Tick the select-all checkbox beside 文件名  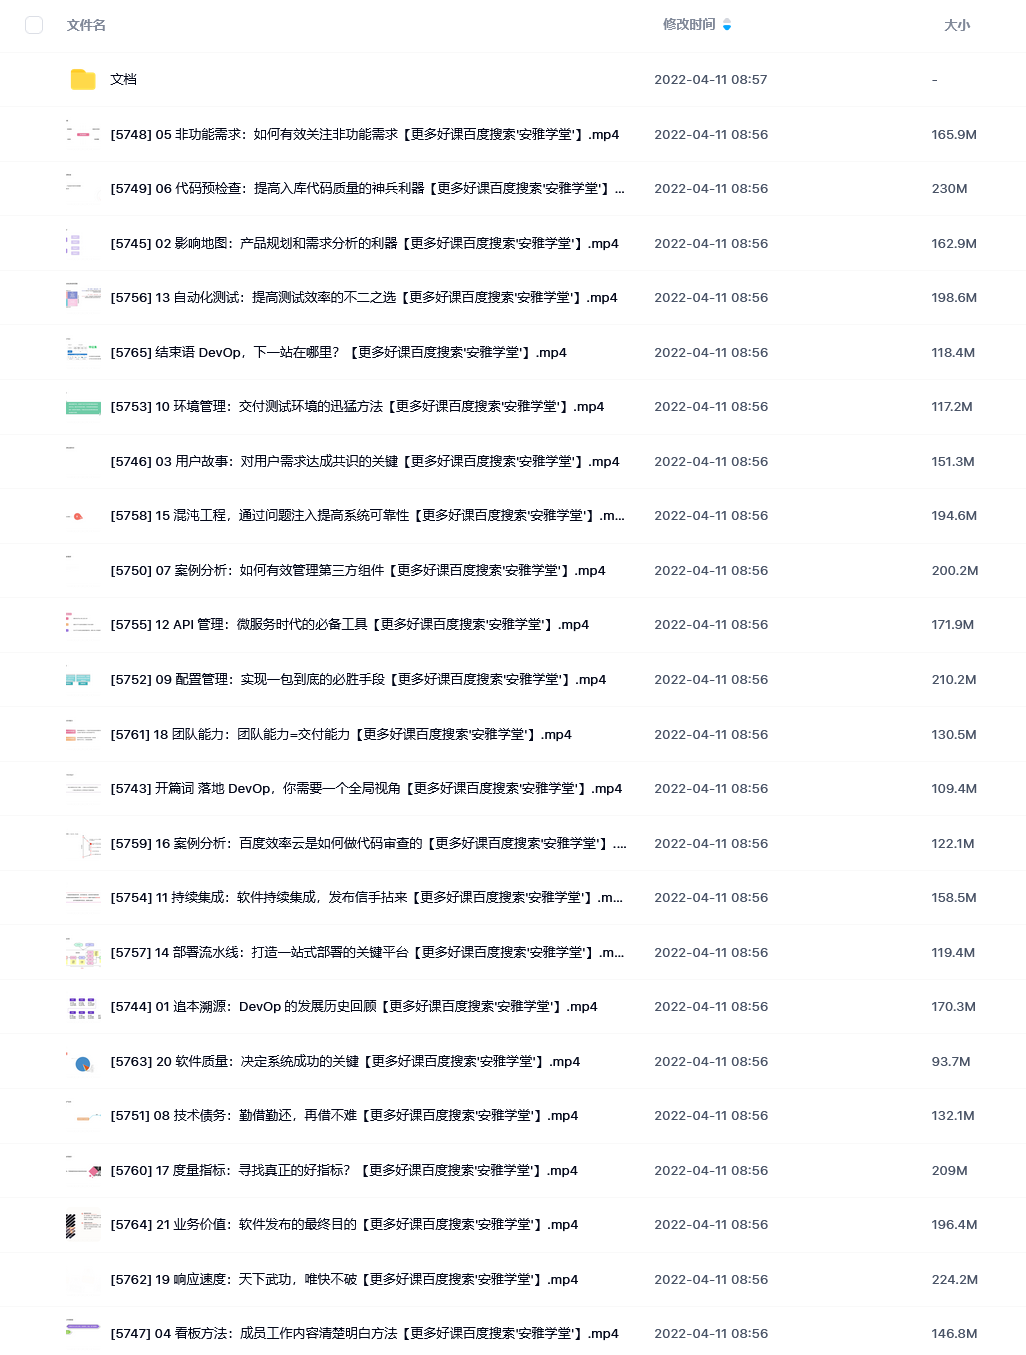(x=34, y=25)
